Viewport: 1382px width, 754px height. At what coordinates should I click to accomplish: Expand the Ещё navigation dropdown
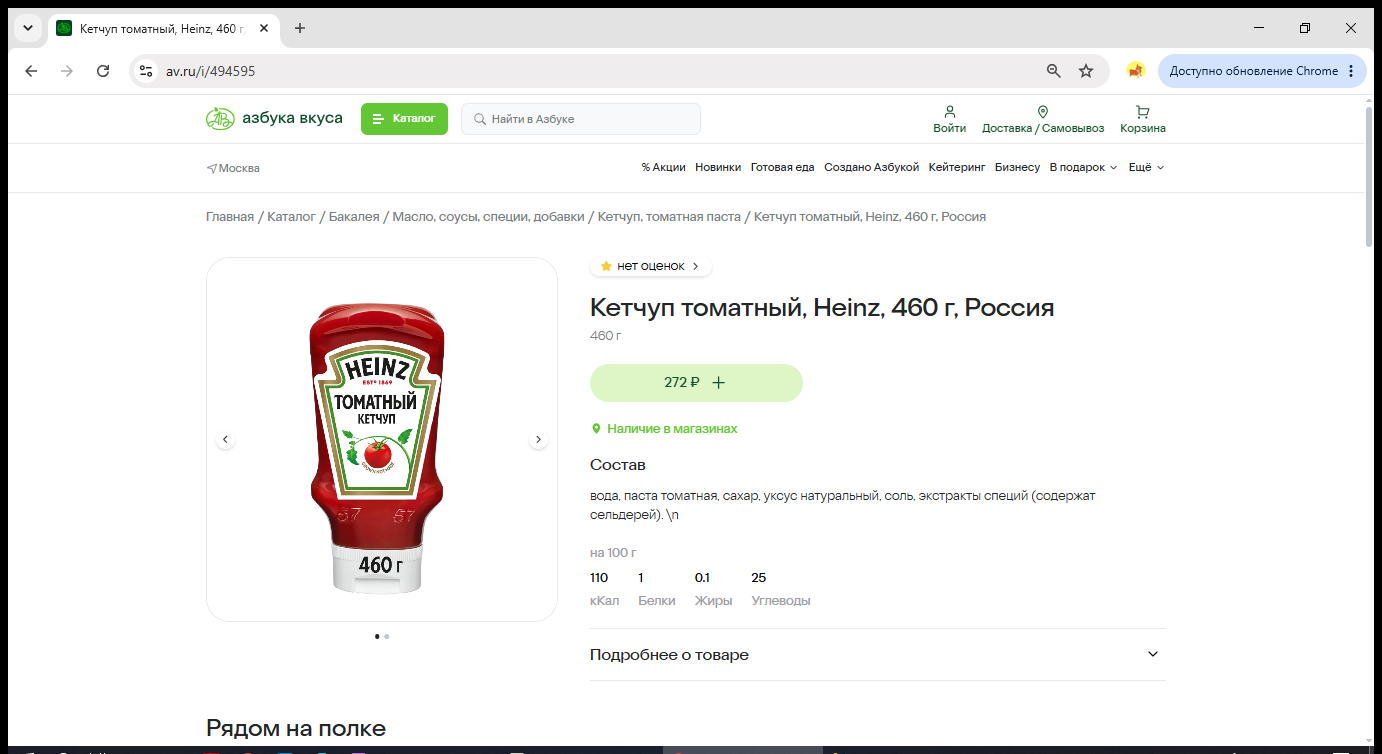(1147, 168)
